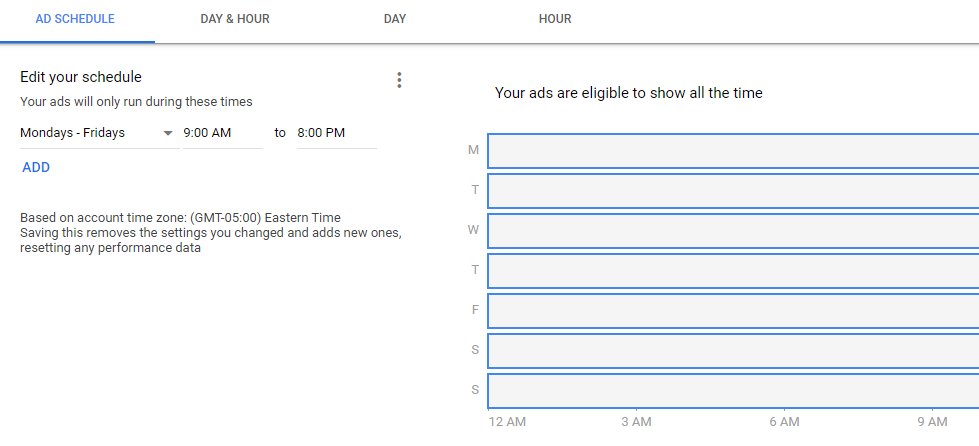979x446 pixels.
Task: Select the Wednesday schedule row bar
Action: (733, 231)
